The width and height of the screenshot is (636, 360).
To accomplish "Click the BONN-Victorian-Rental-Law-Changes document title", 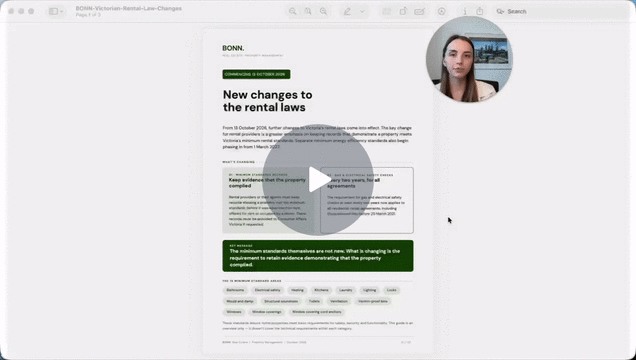I will click(129, 8).
